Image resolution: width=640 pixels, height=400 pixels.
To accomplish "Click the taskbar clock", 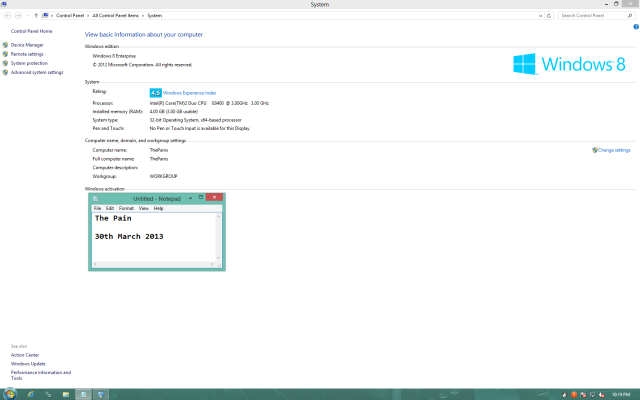I will pyautogui.click(x=621, y=395).
